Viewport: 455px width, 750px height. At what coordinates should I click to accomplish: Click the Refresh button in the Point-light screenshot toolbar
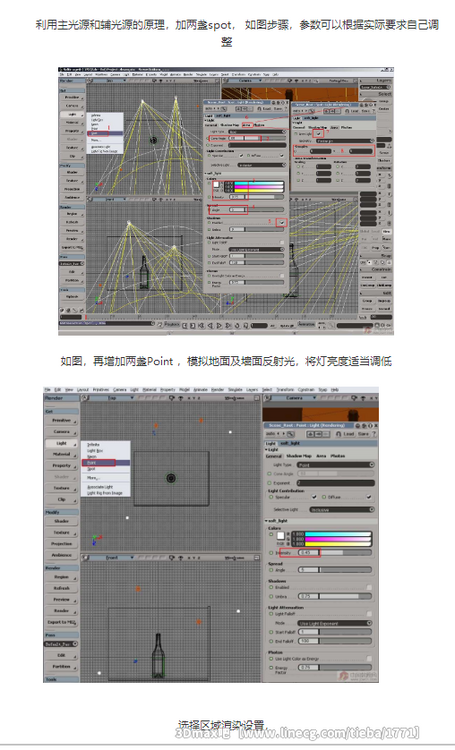click(62, 588)
